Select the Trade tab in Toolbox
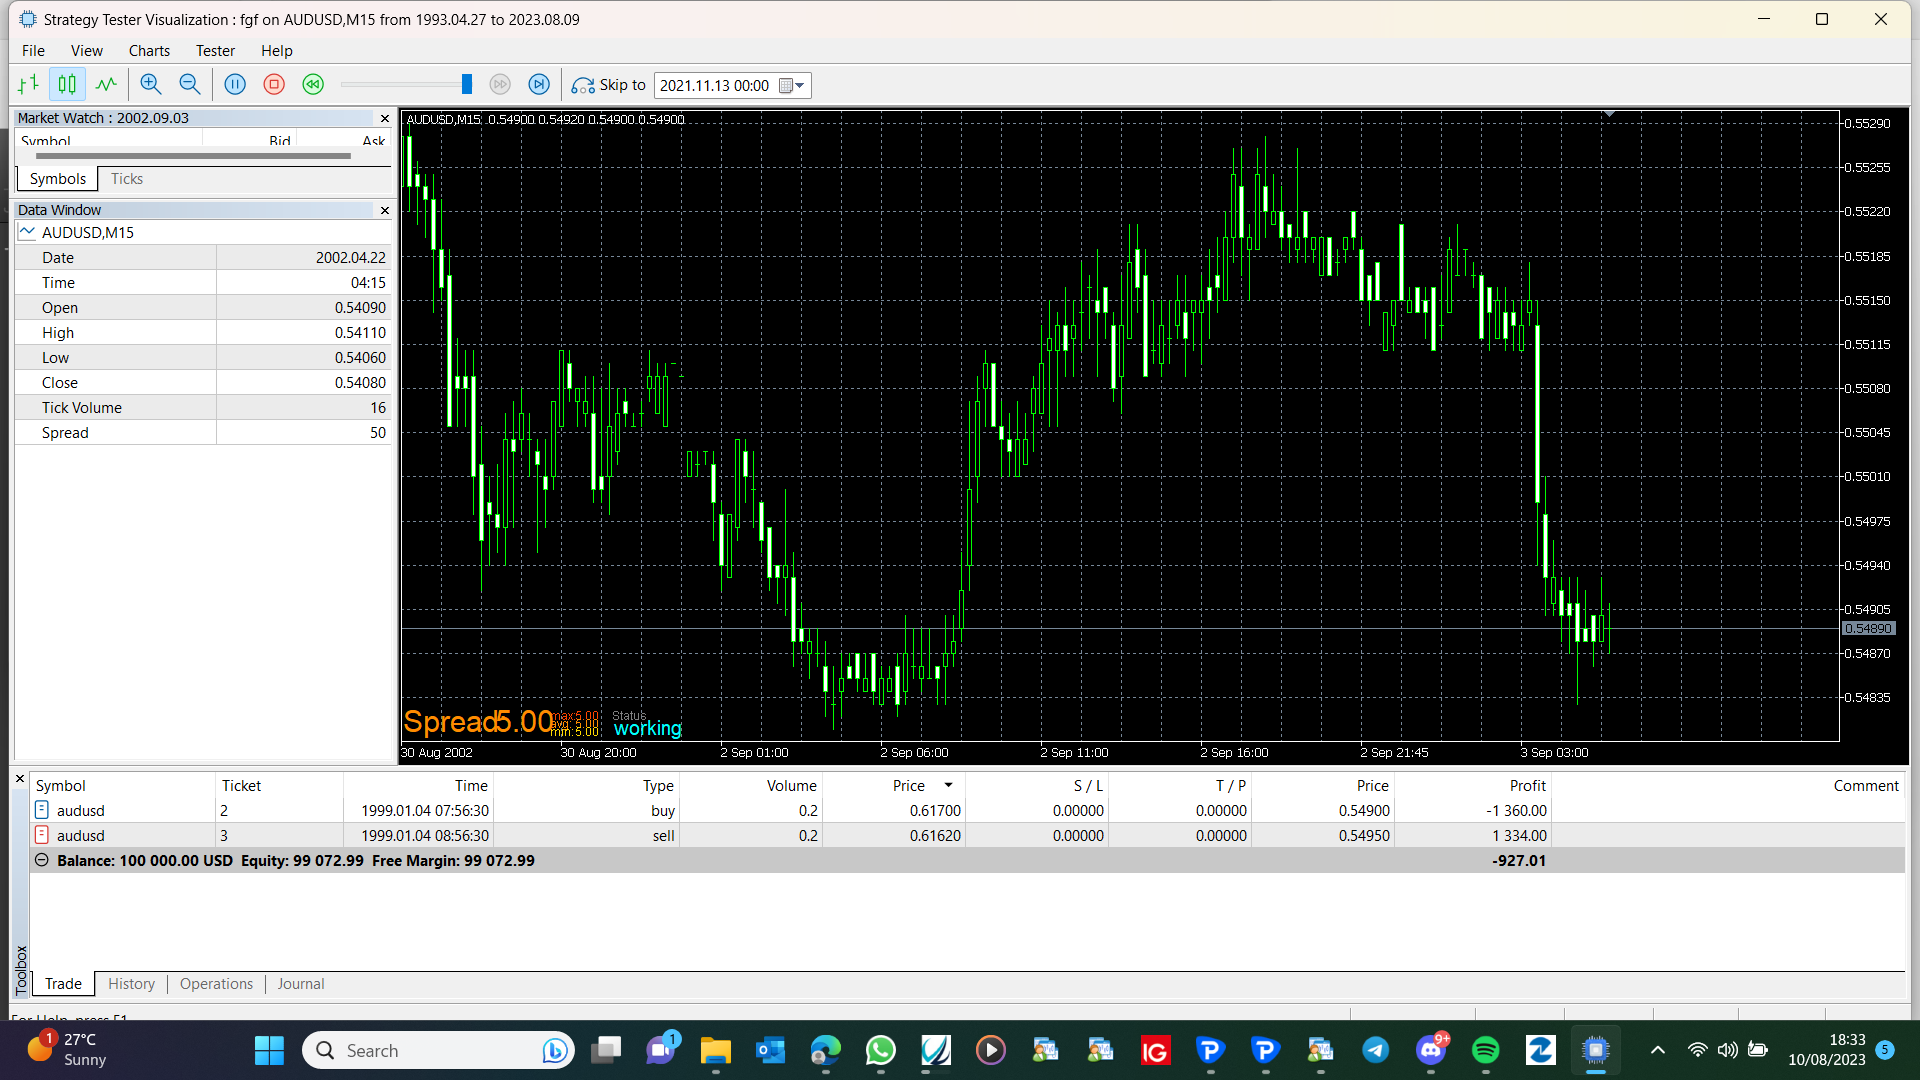1920x1080 pixels. [x=64, y=984]
